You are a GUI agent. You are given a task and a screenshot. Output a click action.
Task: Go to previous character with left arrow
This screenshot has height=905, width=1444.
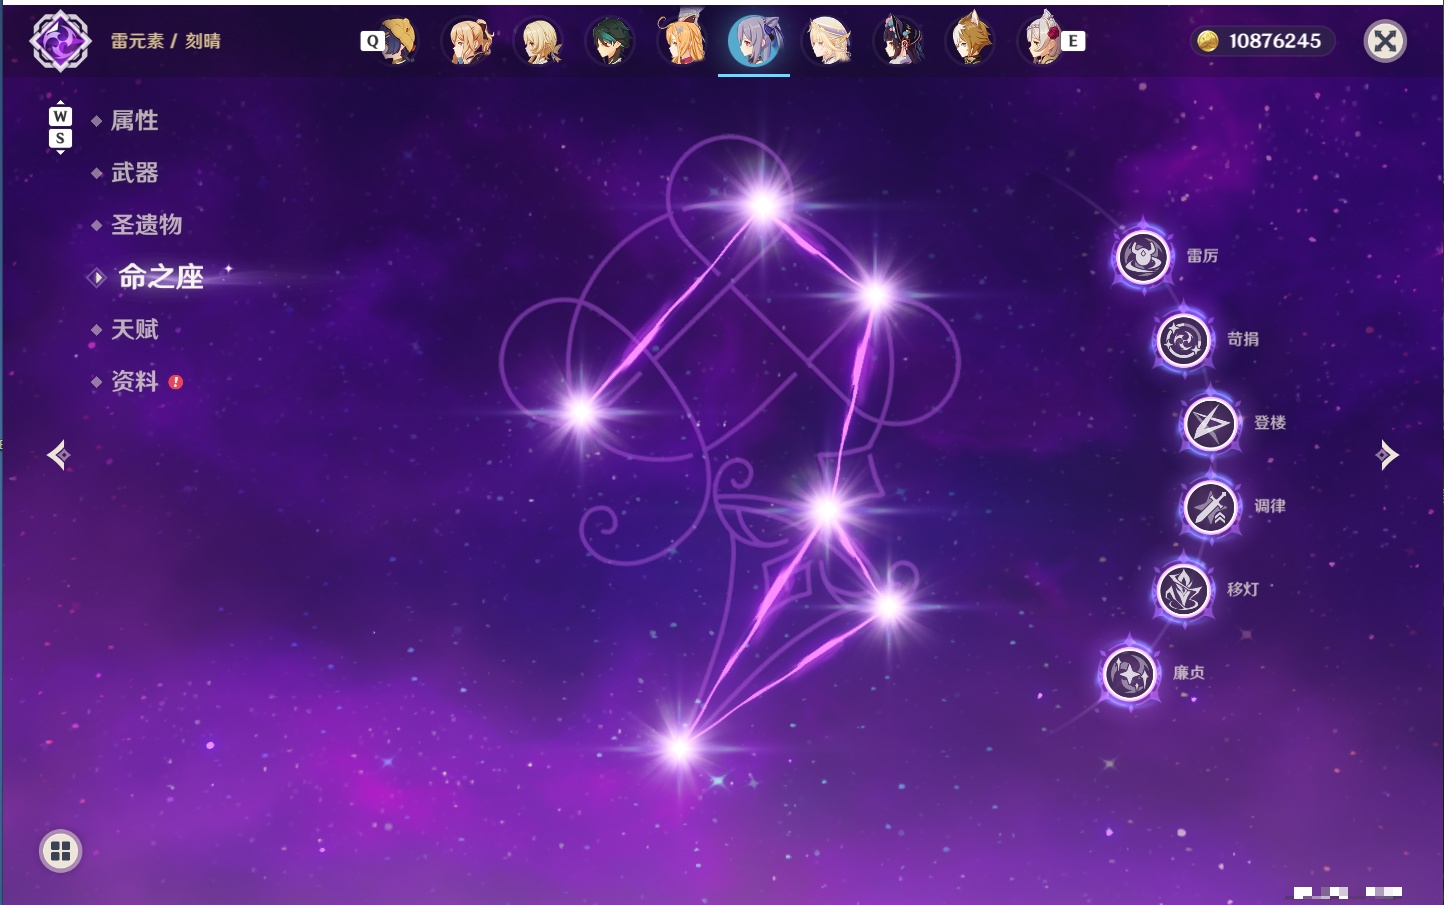(59, 455)
